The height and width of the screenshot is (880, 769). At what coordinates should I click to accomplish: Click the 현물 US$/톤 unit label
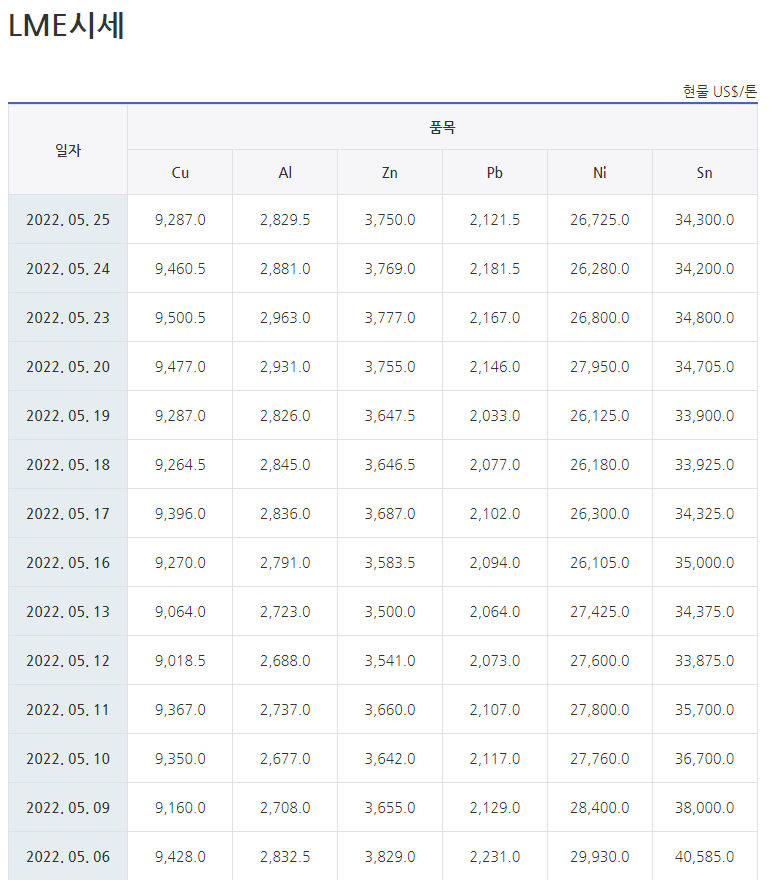720,91
